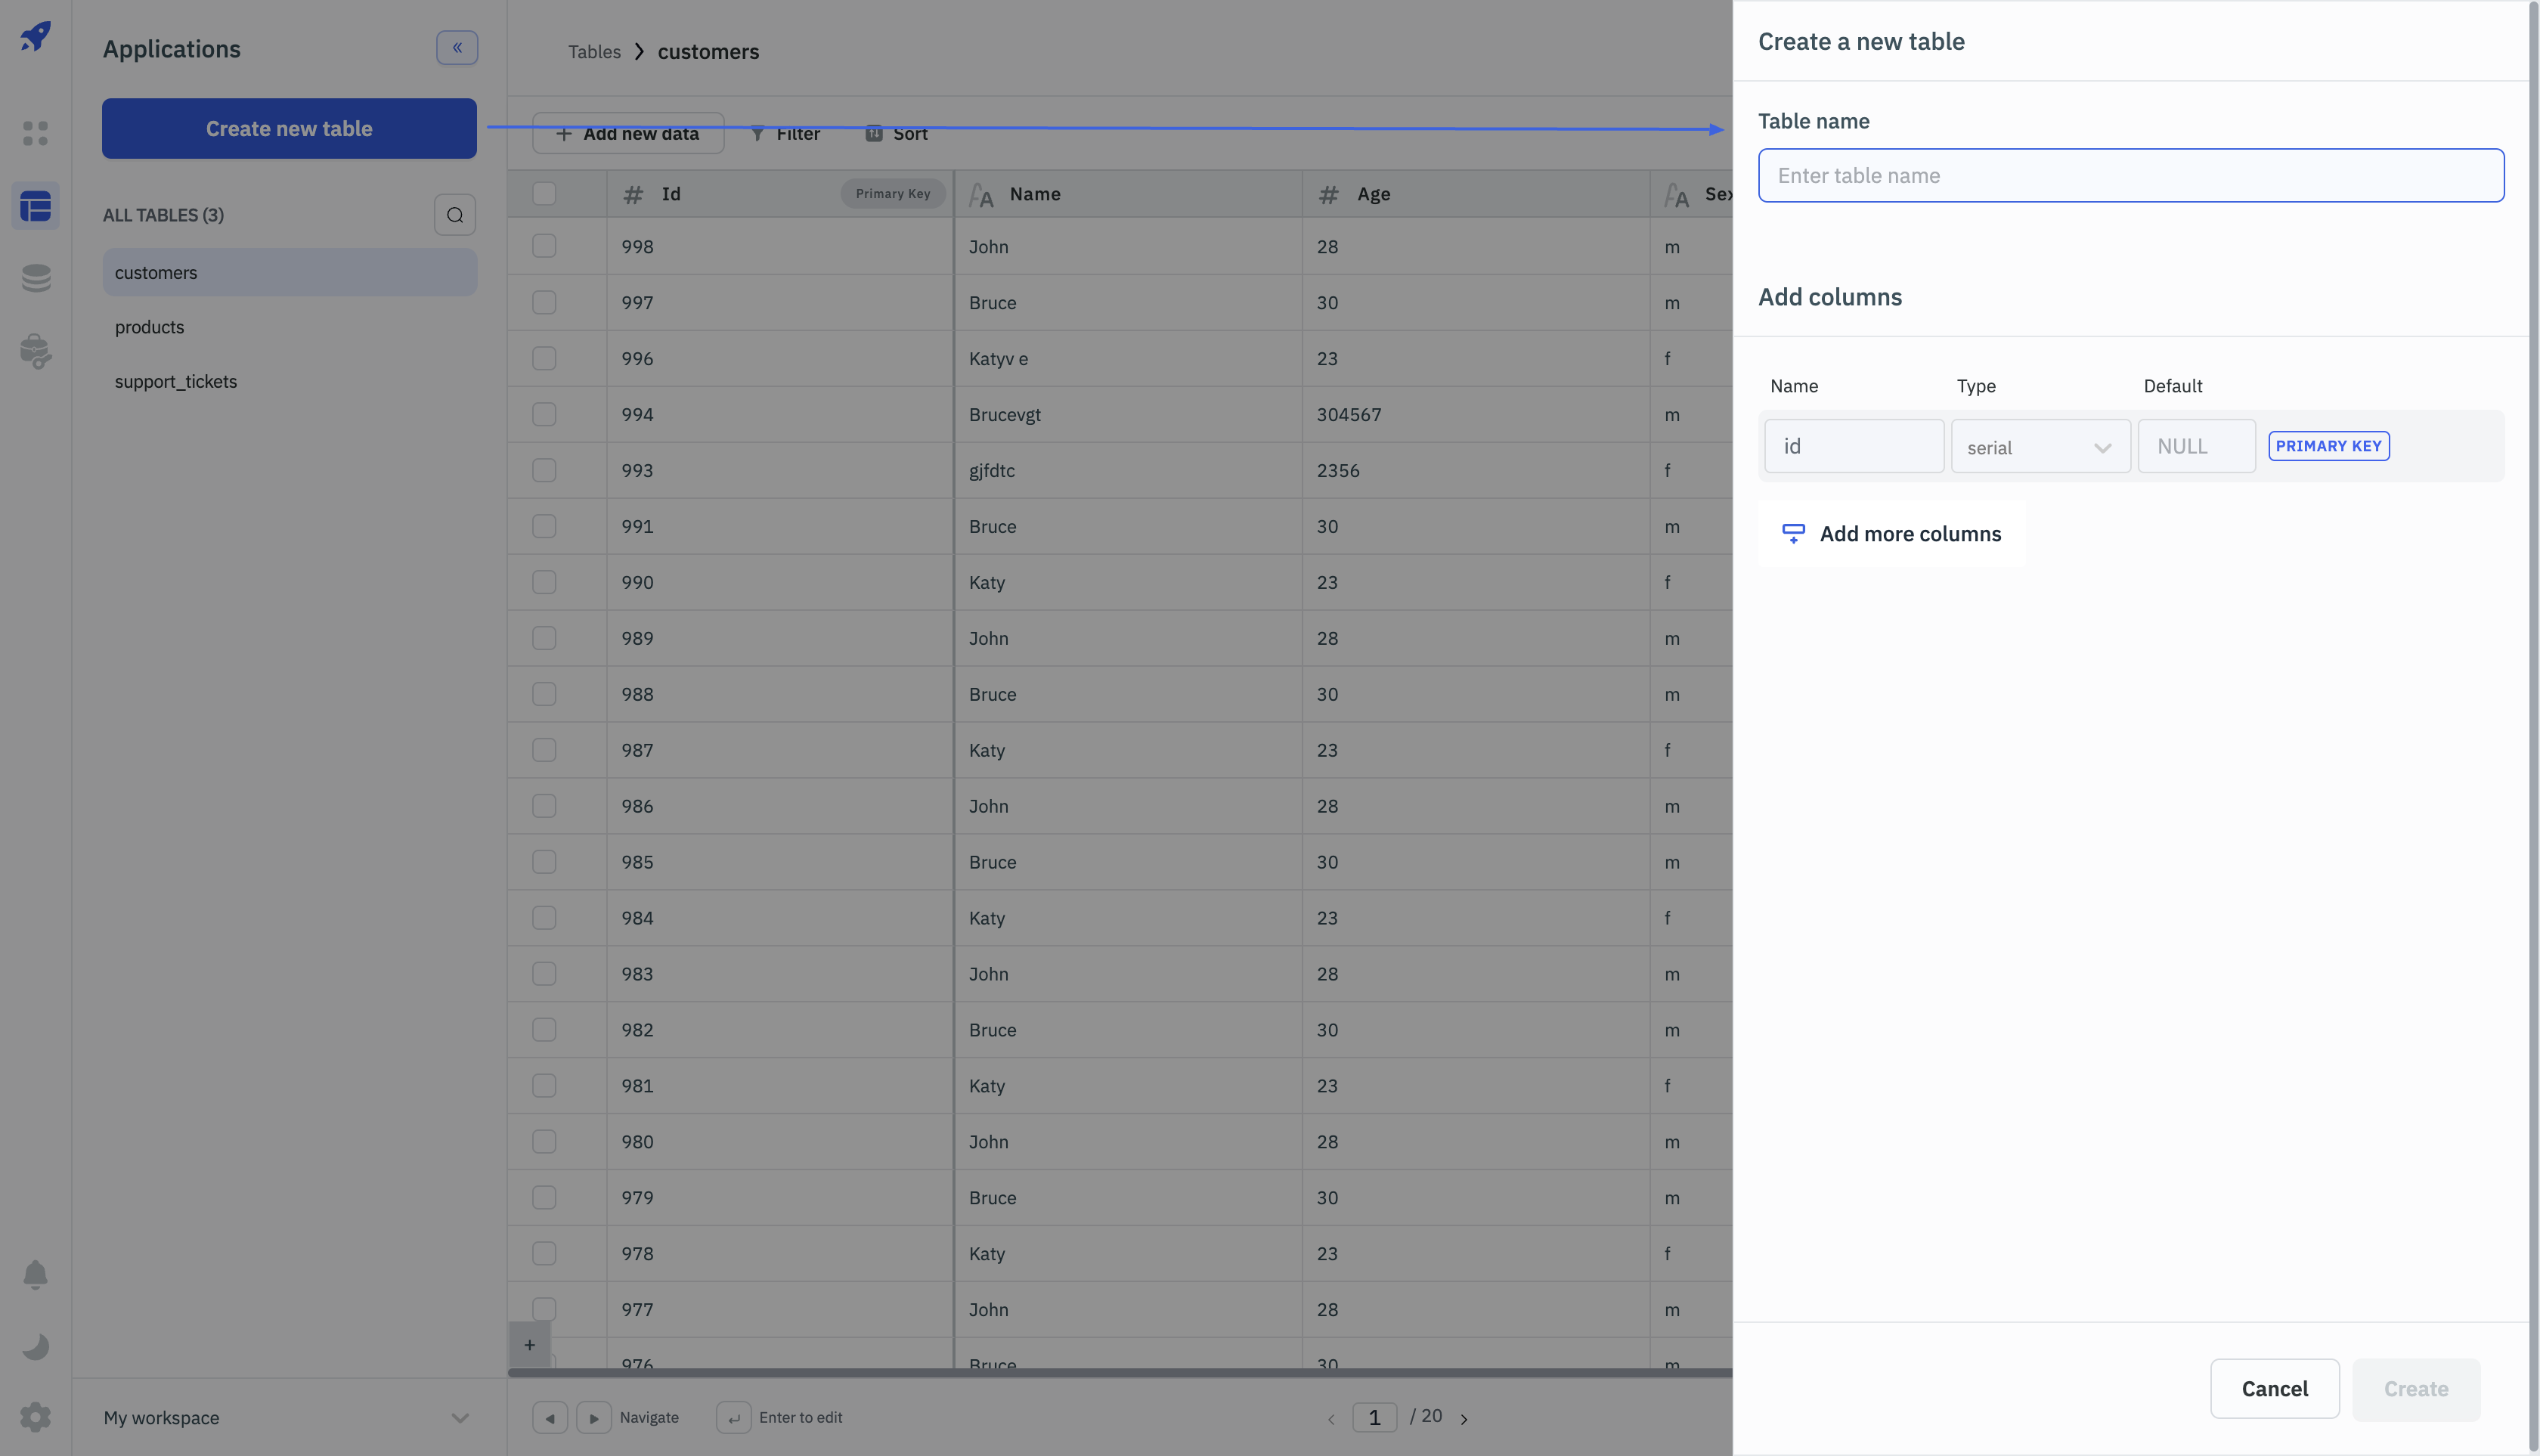Image resolution: width=2540 pixels, height=1456 pixels.
Task: Open settings gear icon in sidebar
Action: tap(36, 1416)
